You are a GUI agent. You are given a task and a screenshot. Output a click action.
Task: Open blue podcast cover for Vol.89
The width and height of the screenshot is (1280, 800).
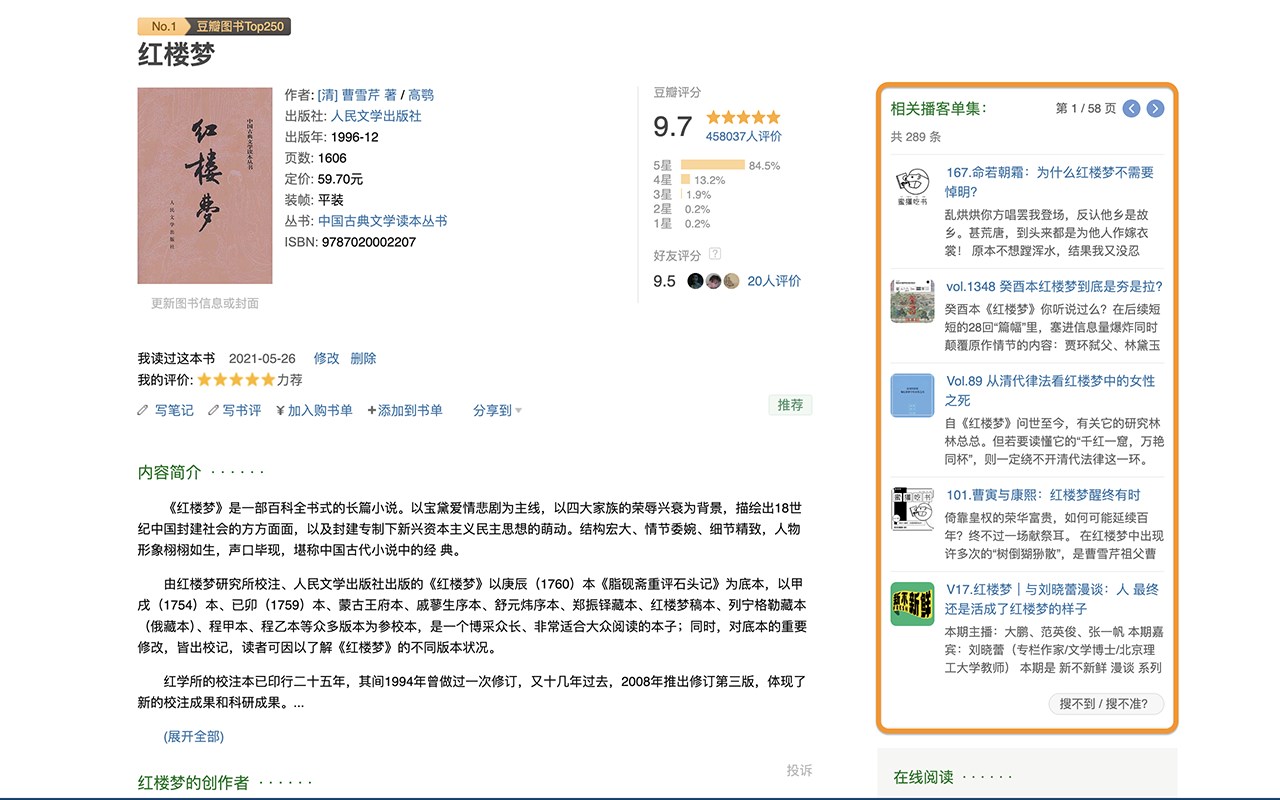[x=912, y=396]
